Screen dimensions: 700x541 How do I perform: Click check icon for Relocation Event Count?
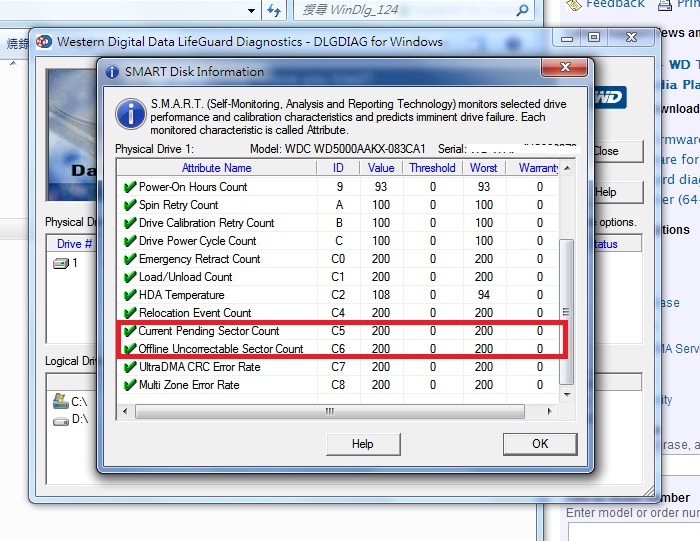[129, 313]
